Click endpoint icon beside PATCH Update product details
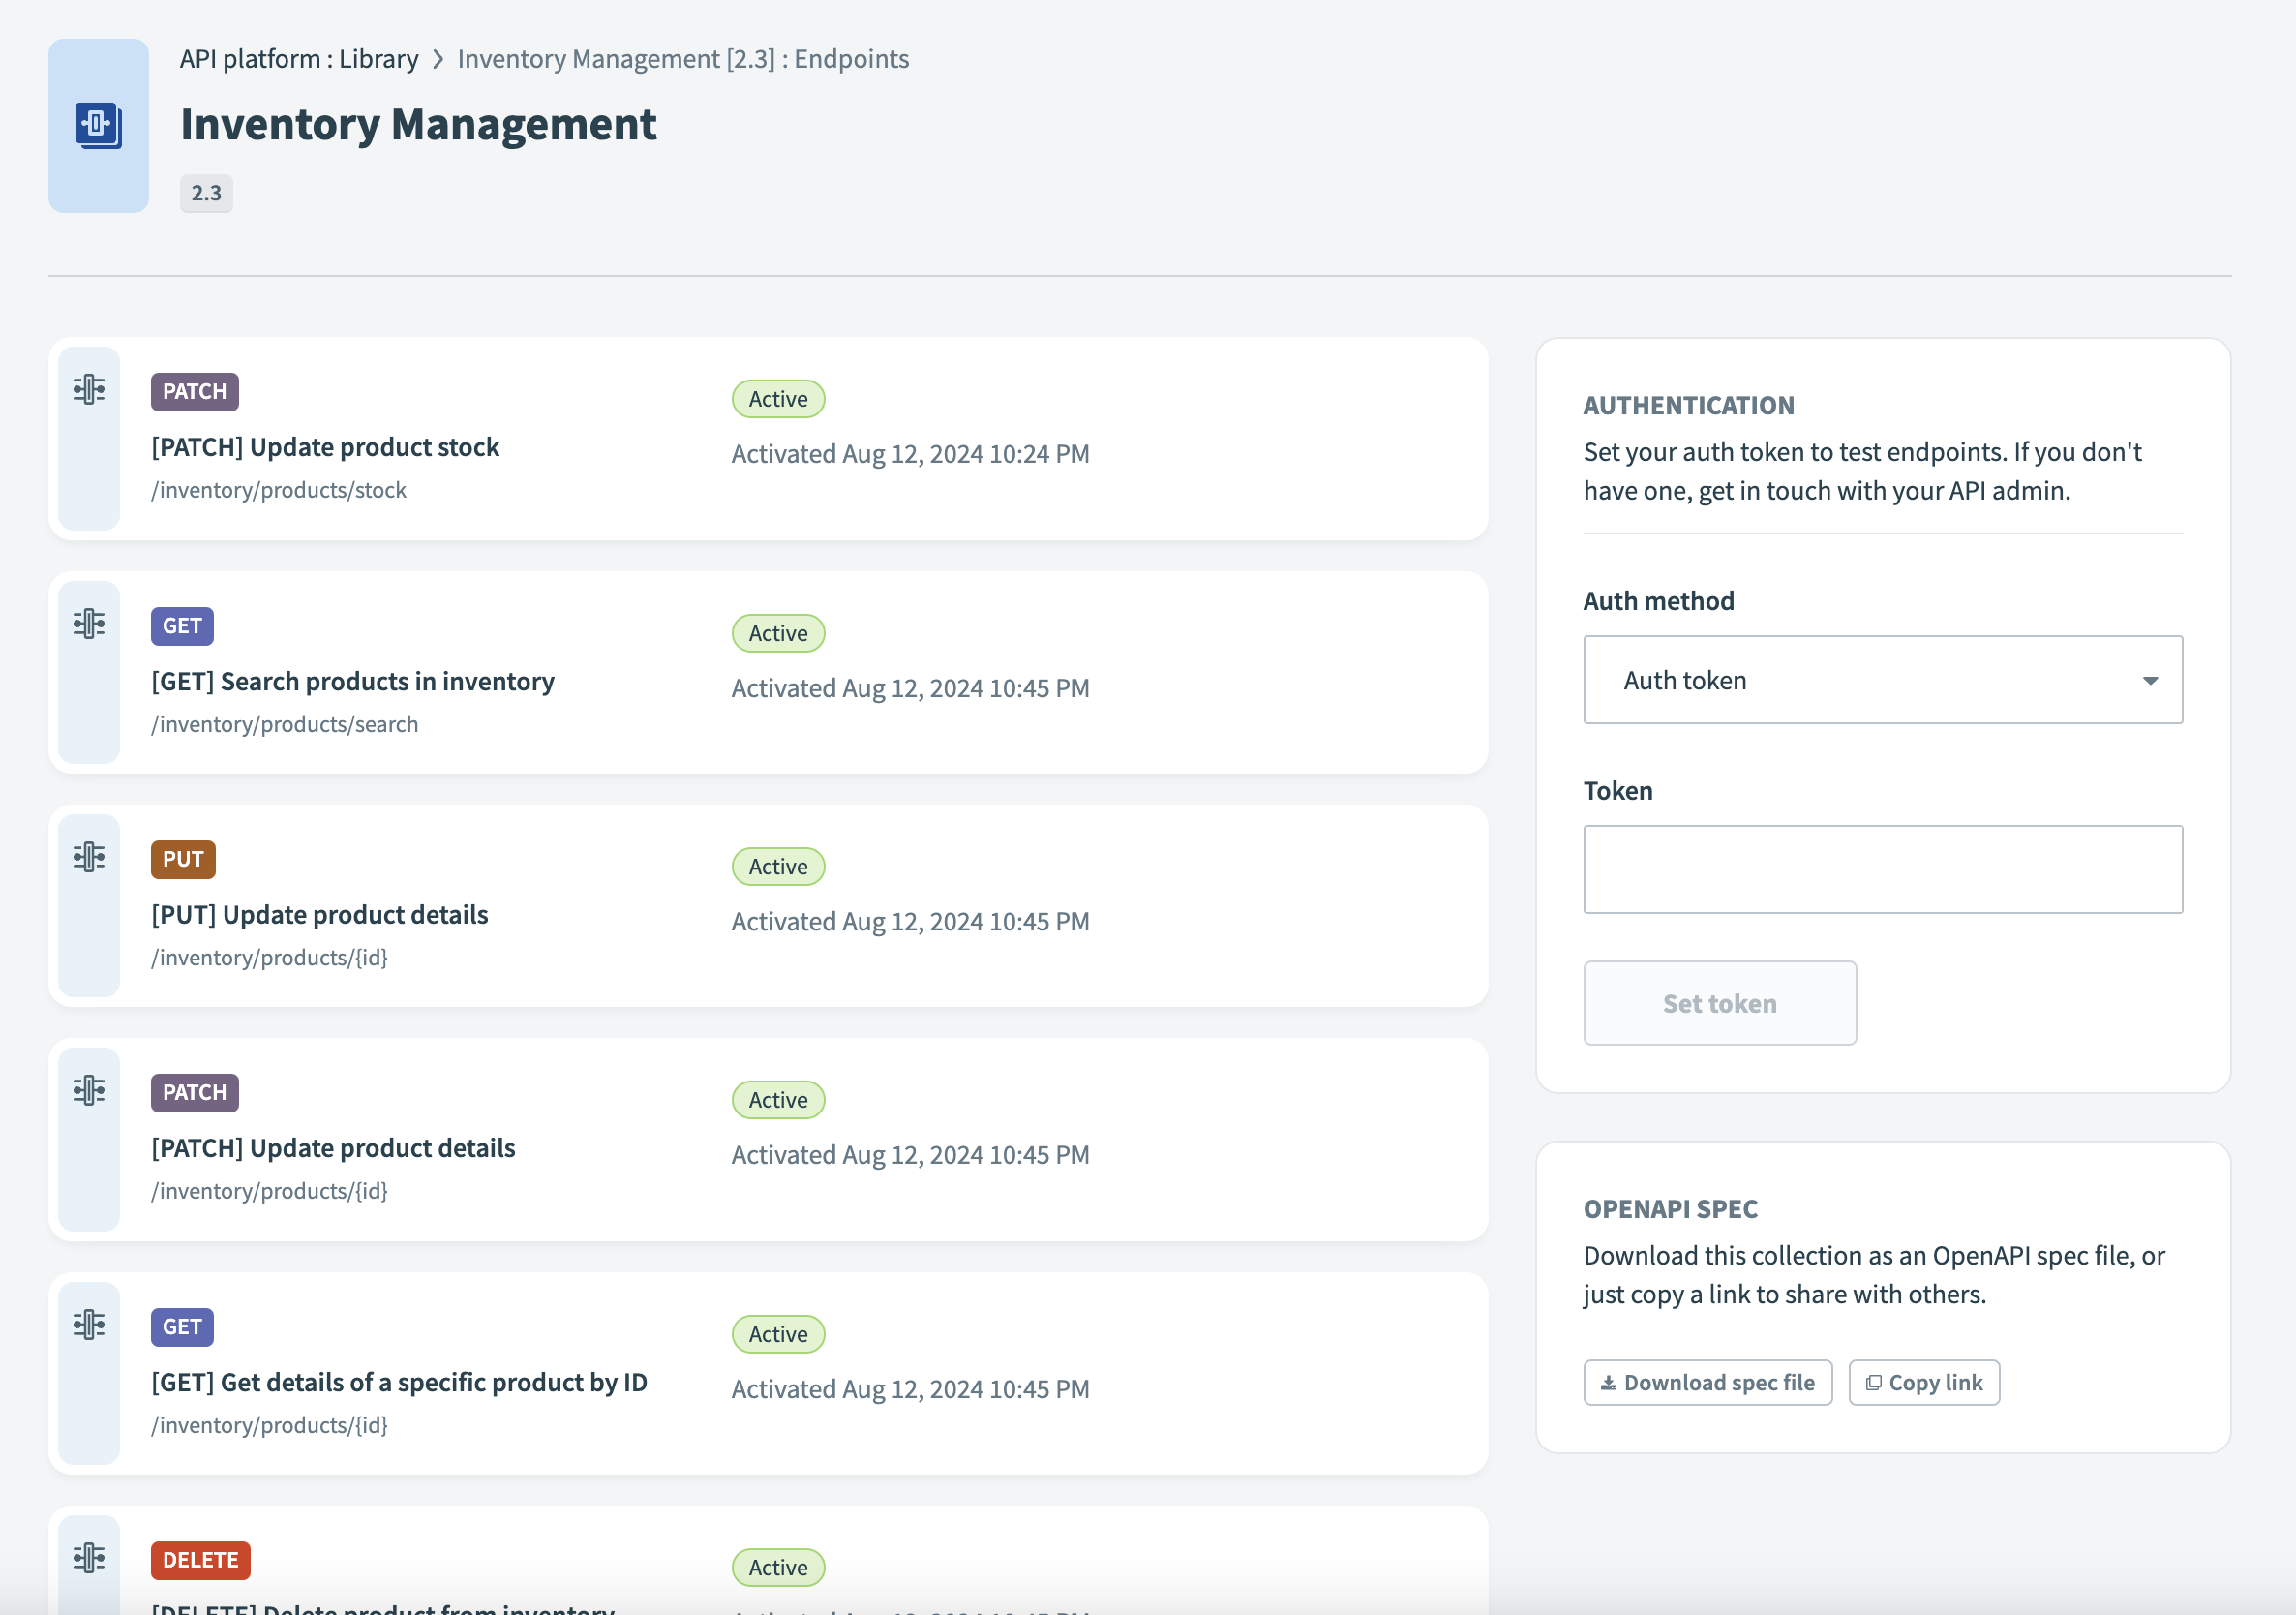Viewport: 2296px width, 1615px height. click(89, 1090)
